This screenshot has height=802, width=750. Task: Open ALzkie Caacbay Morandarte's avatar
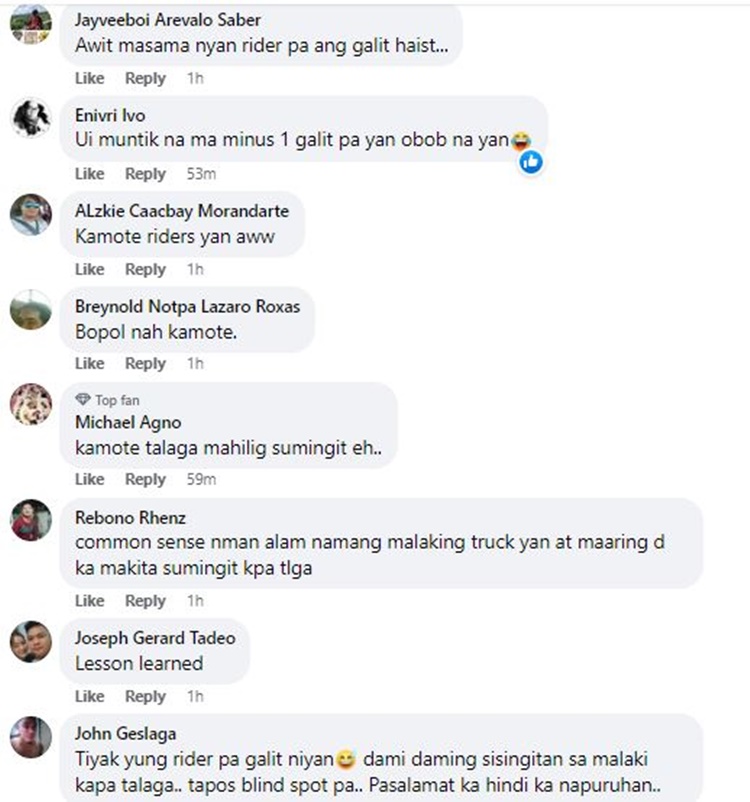click(x=30, y=214)
